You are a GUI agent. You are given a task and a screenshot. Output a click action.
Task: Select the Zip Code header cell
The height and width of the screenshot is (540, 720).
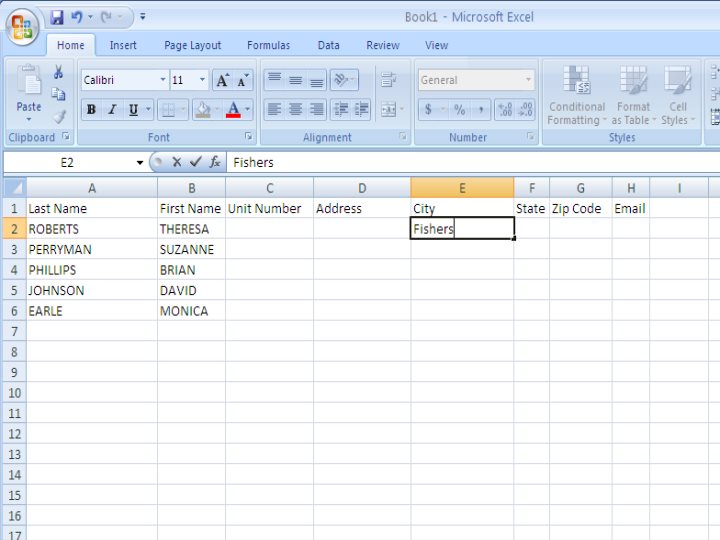(580, 208)
